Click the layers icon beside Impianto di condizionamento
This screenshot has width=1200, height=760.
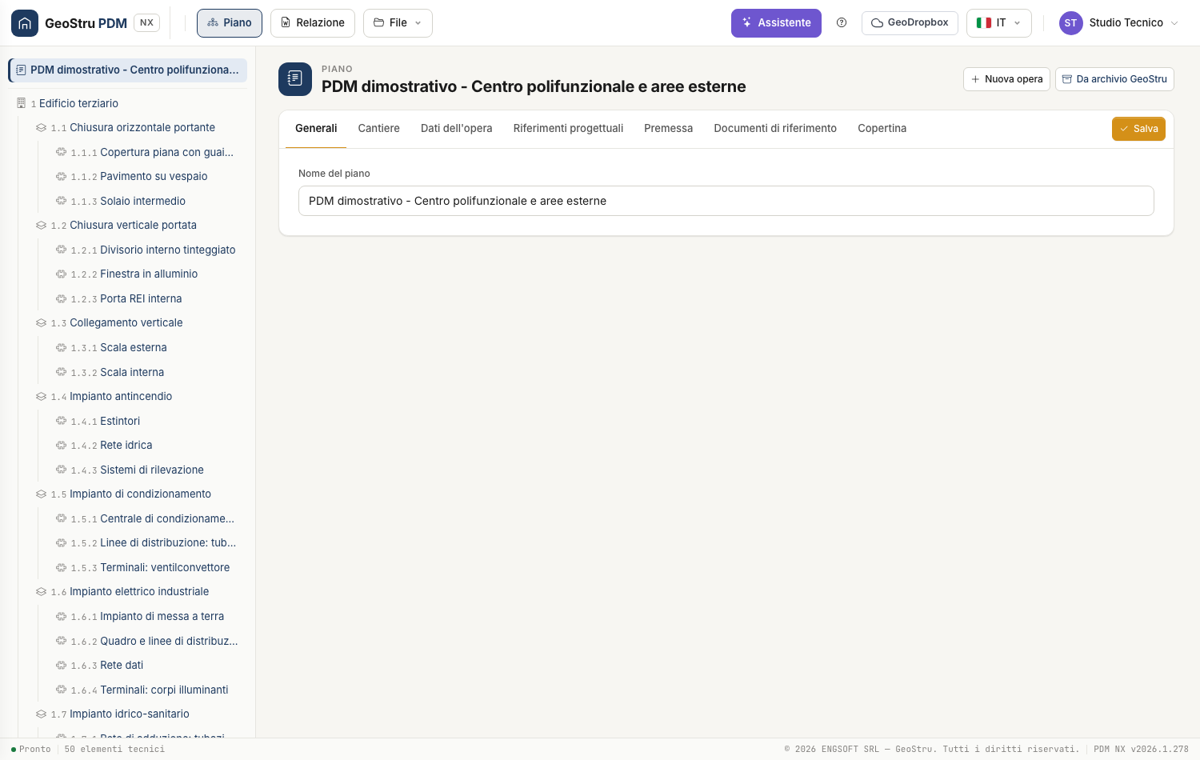click(41, 494)
